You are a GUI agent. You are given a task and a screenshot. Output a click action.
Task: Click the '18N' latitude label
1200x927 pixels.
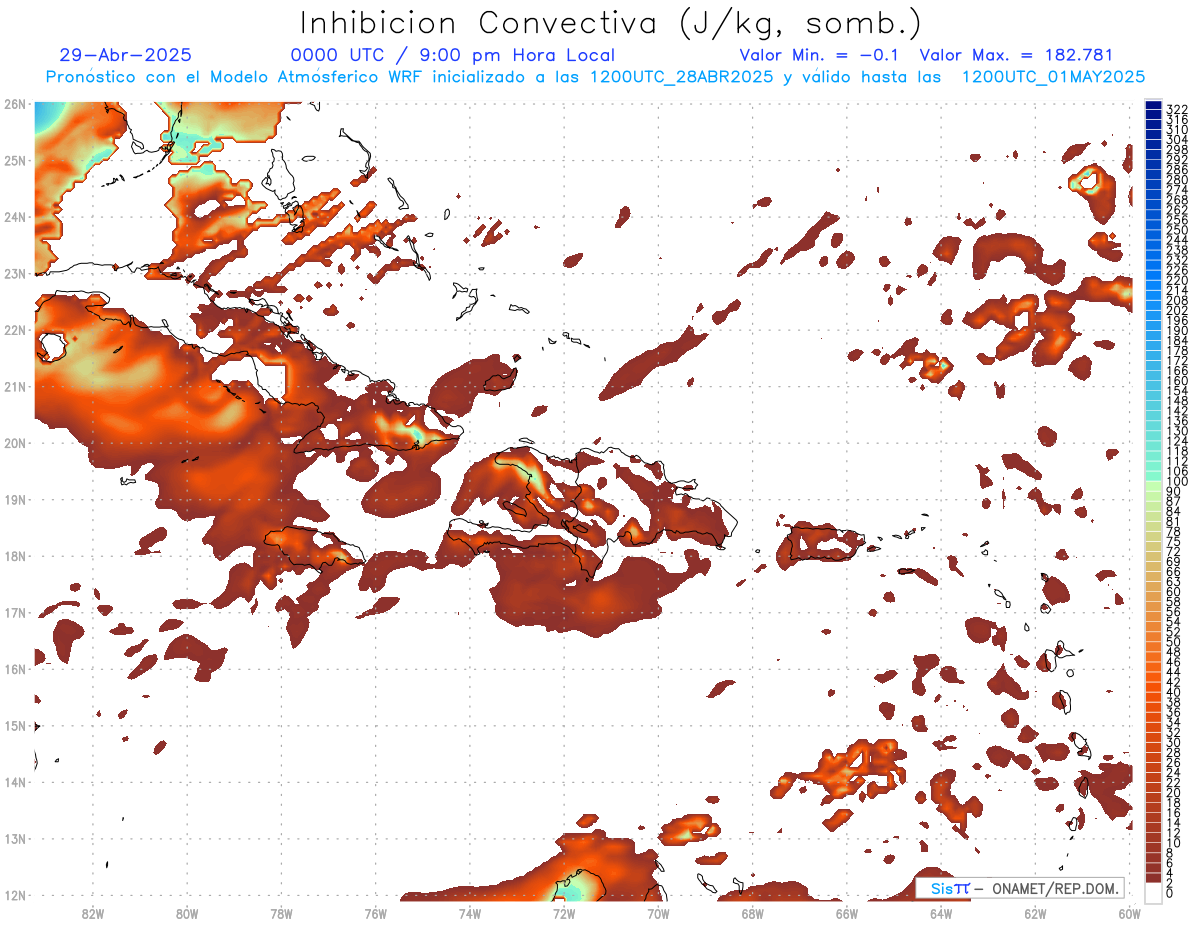point(15,556)
